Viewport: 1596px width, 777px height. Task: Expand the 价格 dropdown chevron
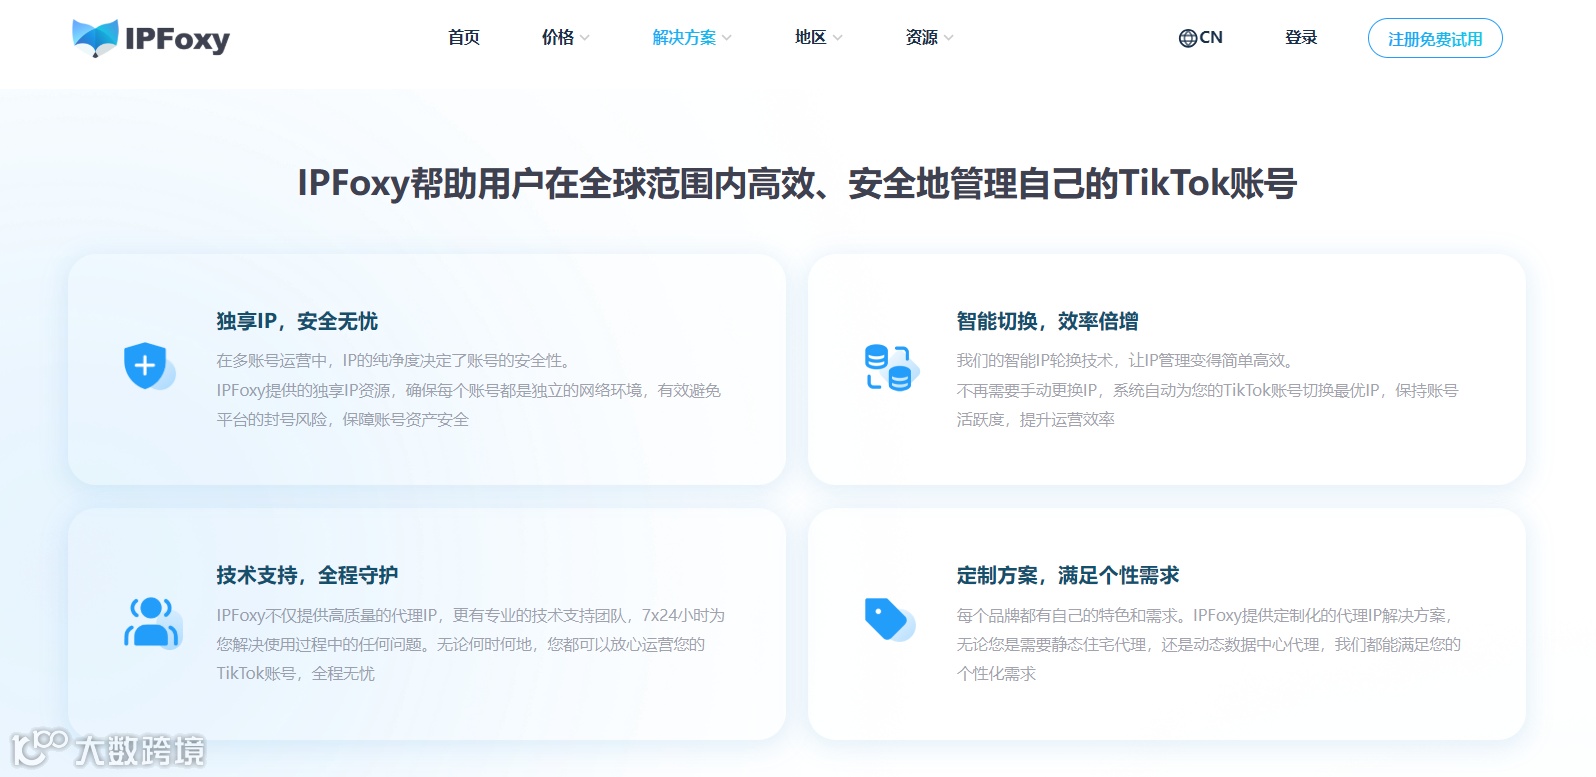585,38
